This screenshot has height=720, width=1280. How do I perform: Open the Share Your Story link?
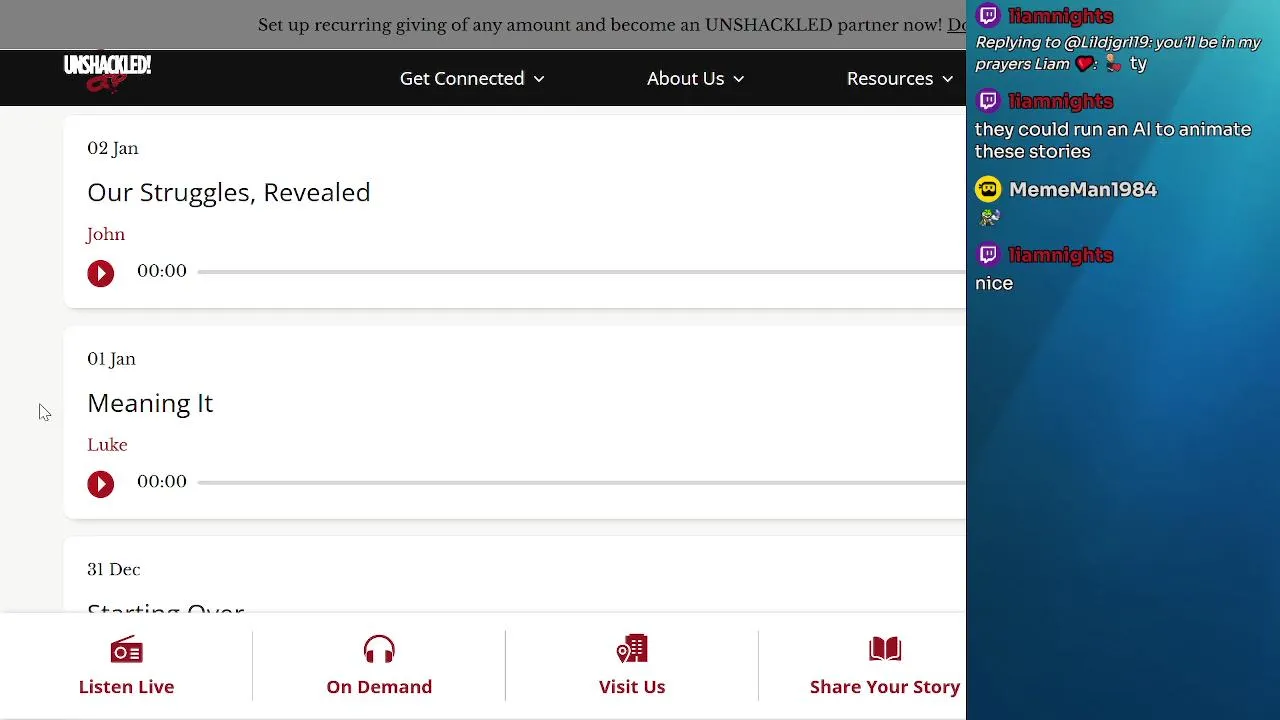pos(885,686)
